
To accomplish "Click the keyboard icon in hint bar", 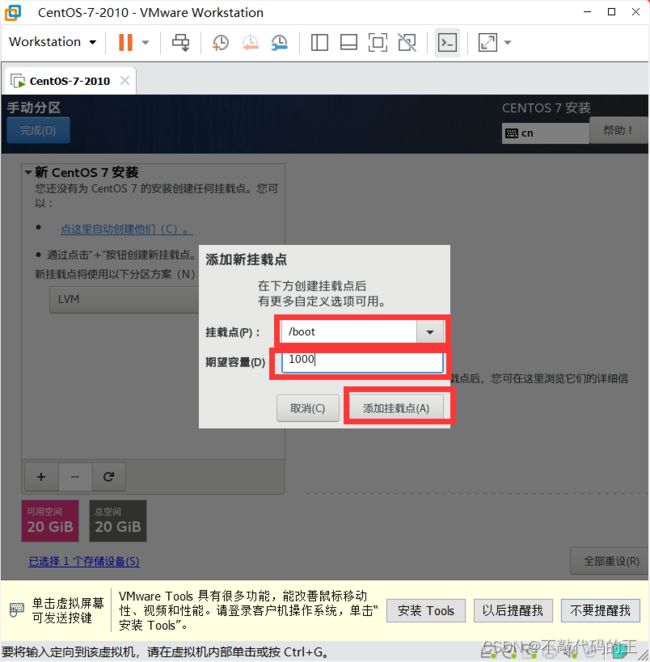I will pyautogui.click(x=17, y=610).
